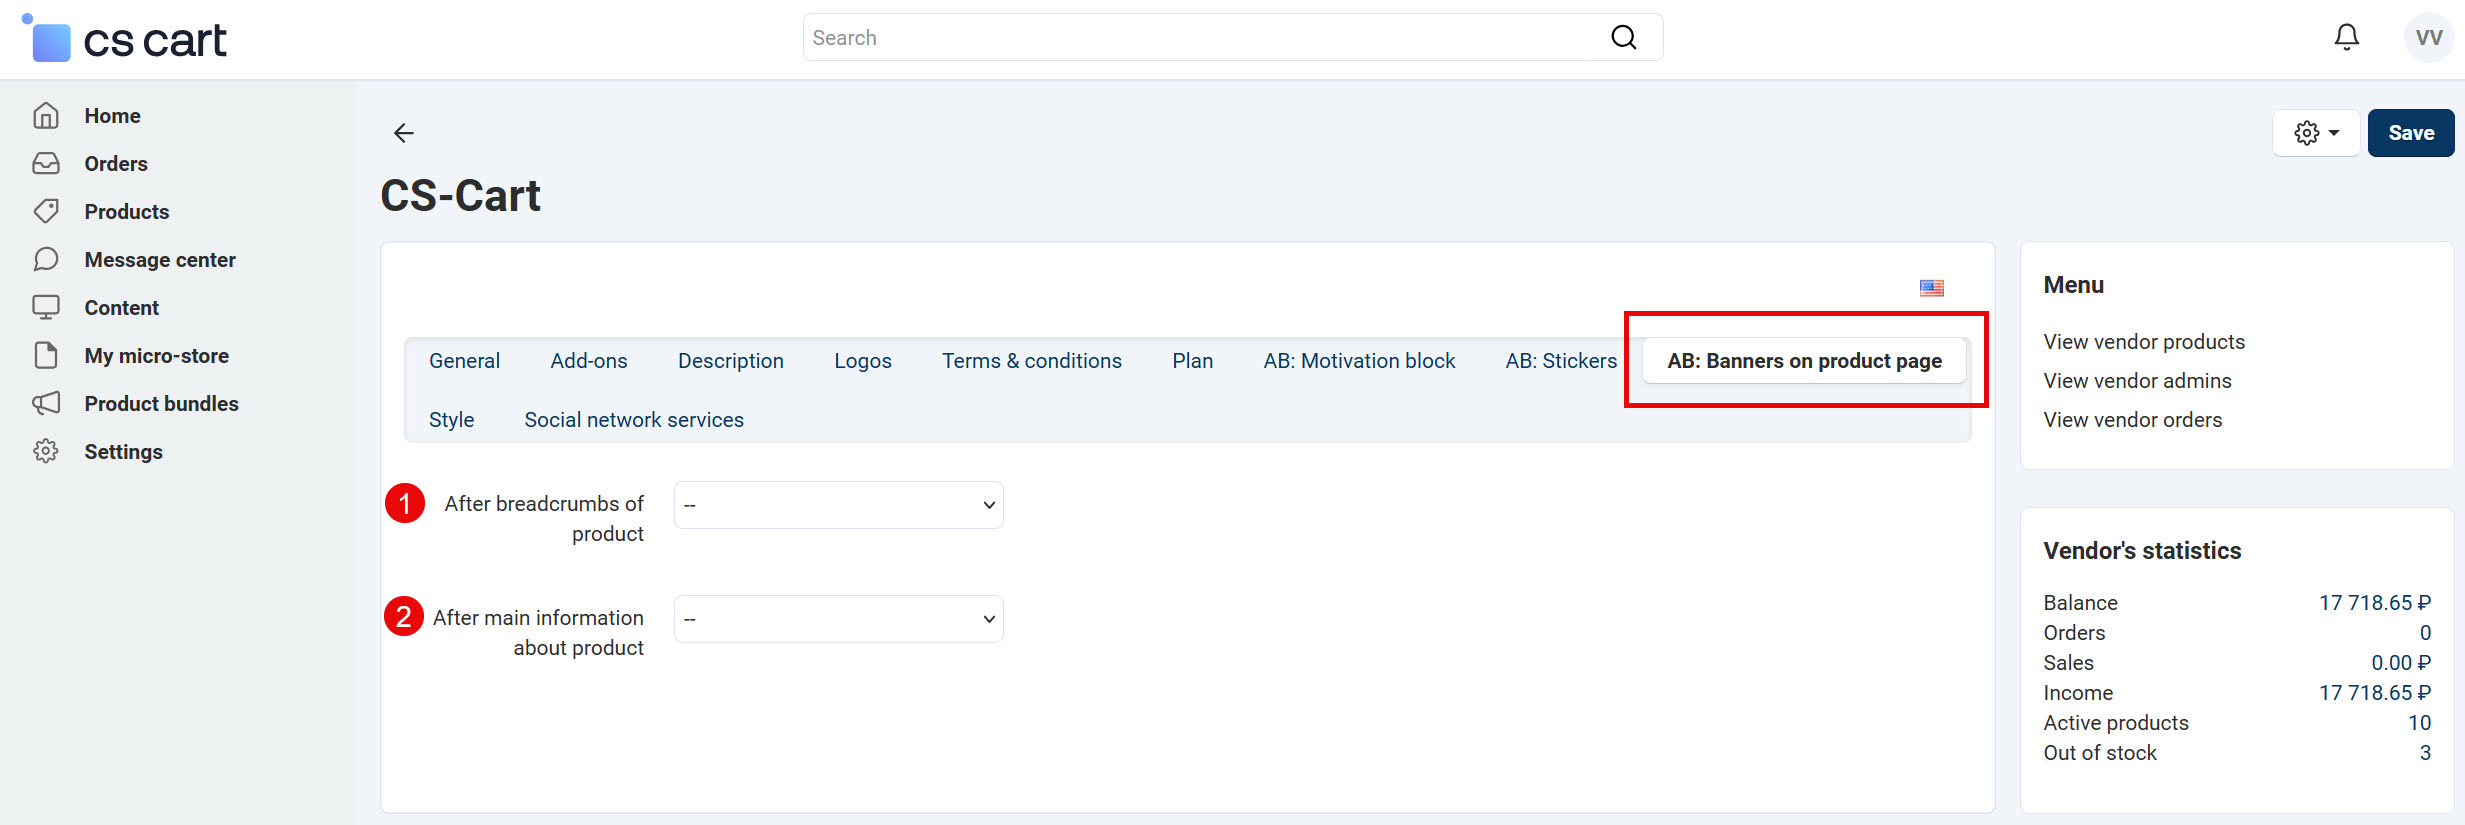Switch to the Add-ons tab
2465x825 pixels.
click(589, 361)
